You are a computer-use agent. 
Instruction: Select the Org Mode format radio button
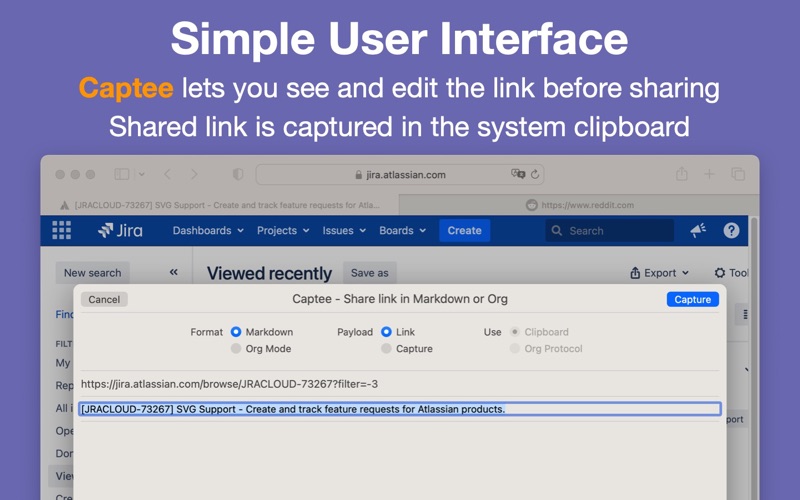[x=236, y=348]
